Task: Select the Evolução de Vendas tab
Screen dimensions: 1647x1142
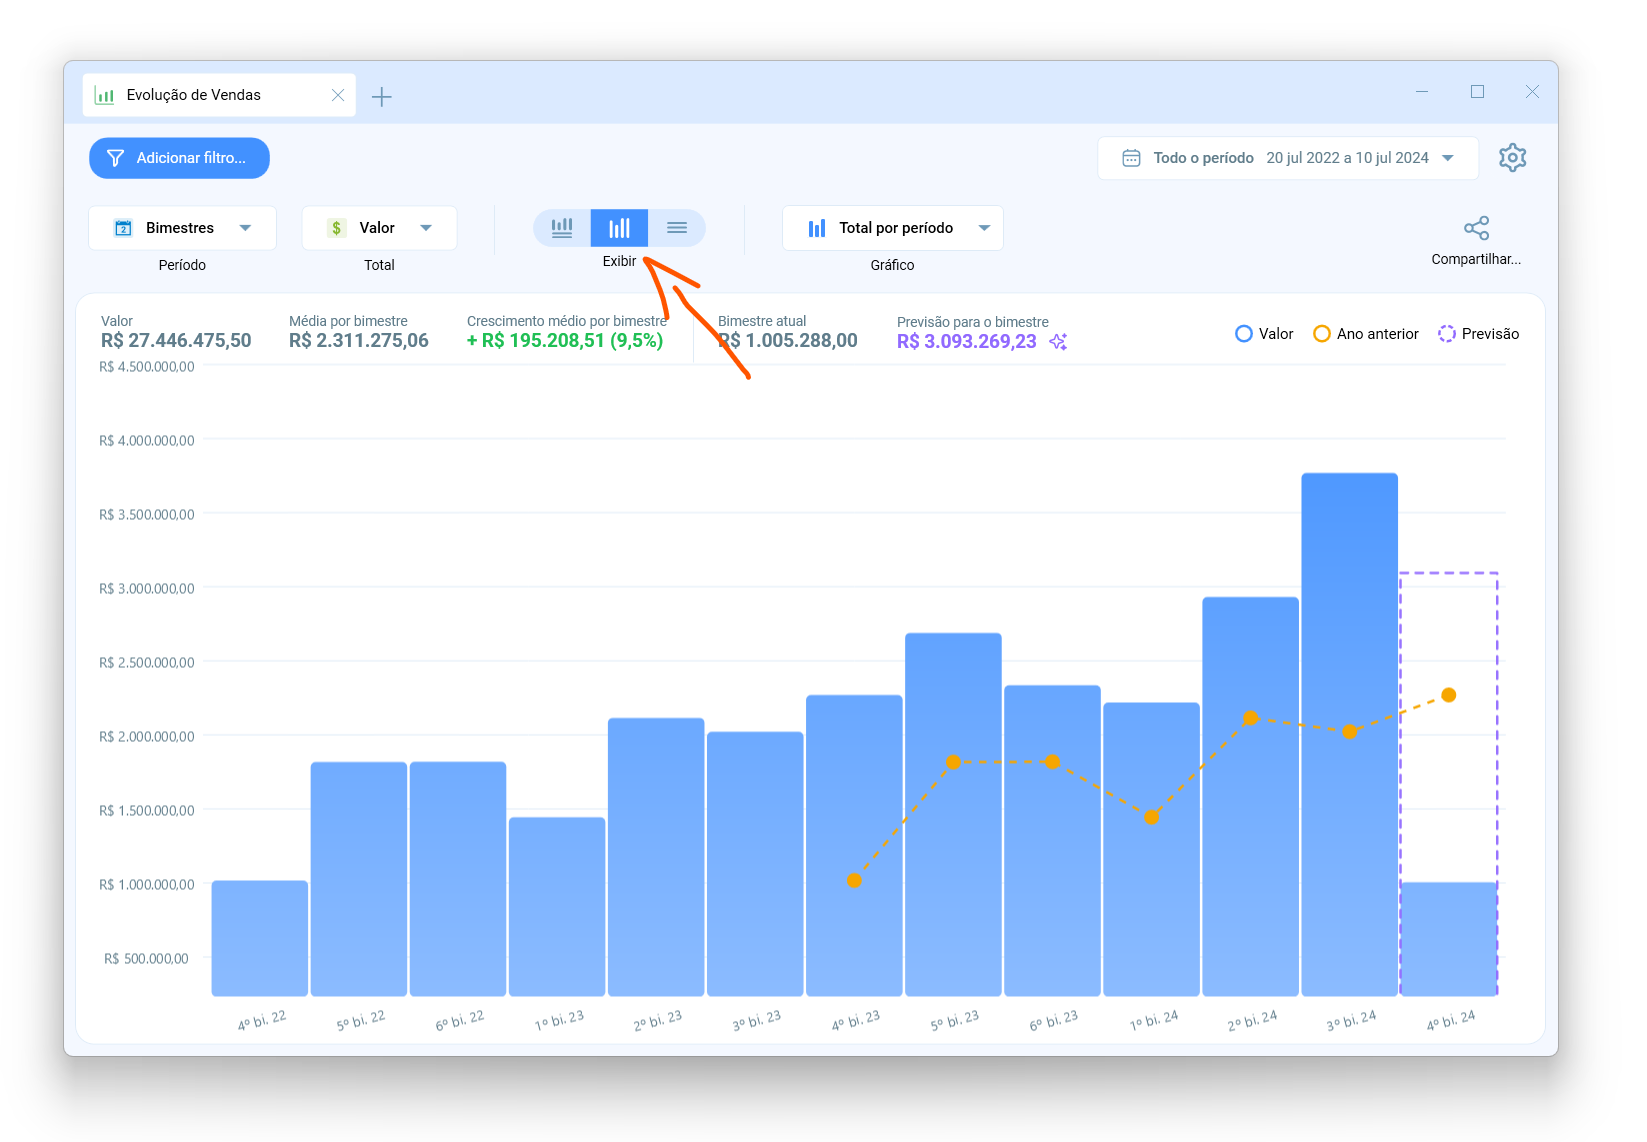Action: pyautogui.click(x=219, y=95)
